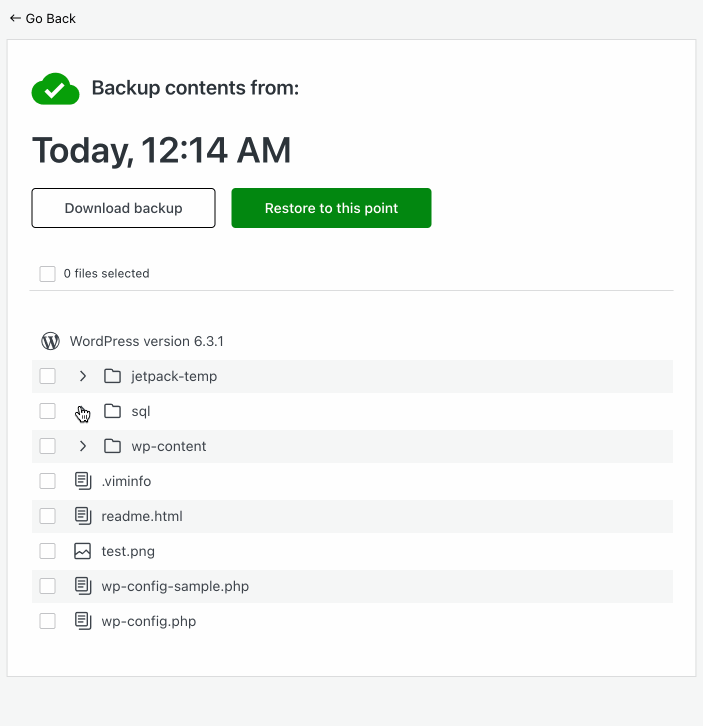Expand the sql folder arrow

click(83, 411)
